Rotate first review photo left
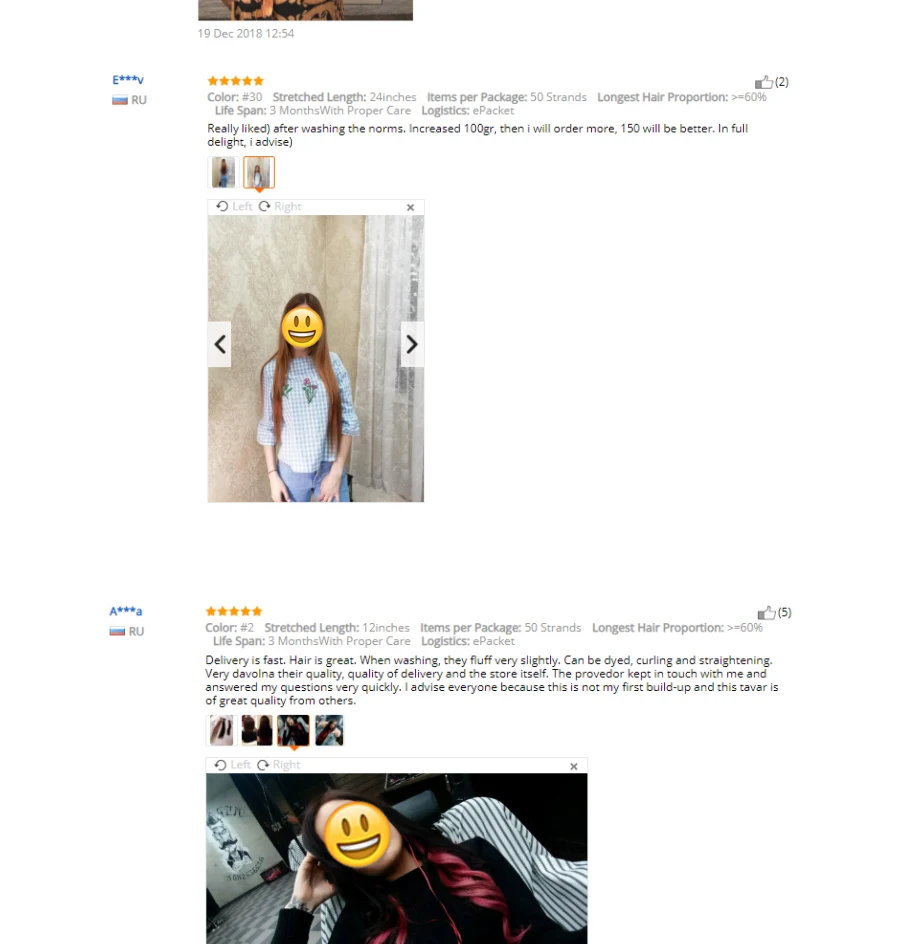 (234, 206)
